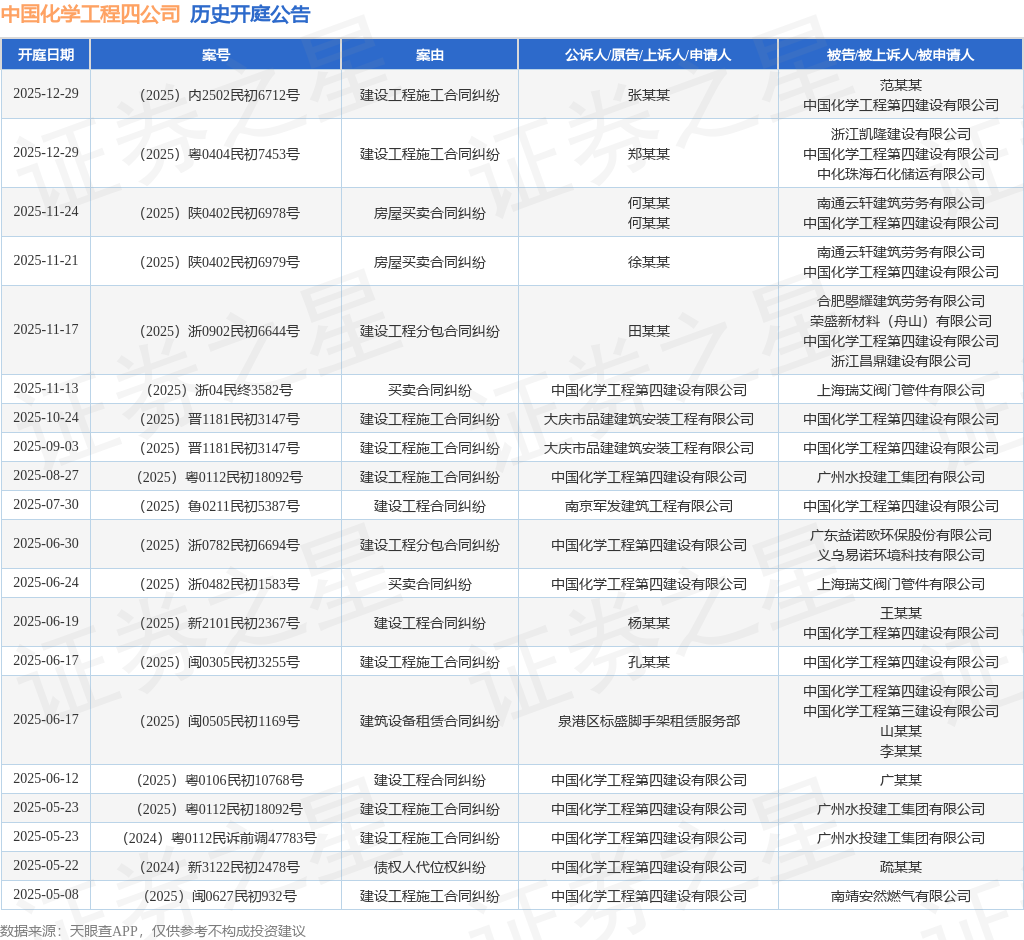The image size is (1024, 940).
Task: Click defendant 中国化学工程第三建设有限公司
Action: (x=901, y=711)
